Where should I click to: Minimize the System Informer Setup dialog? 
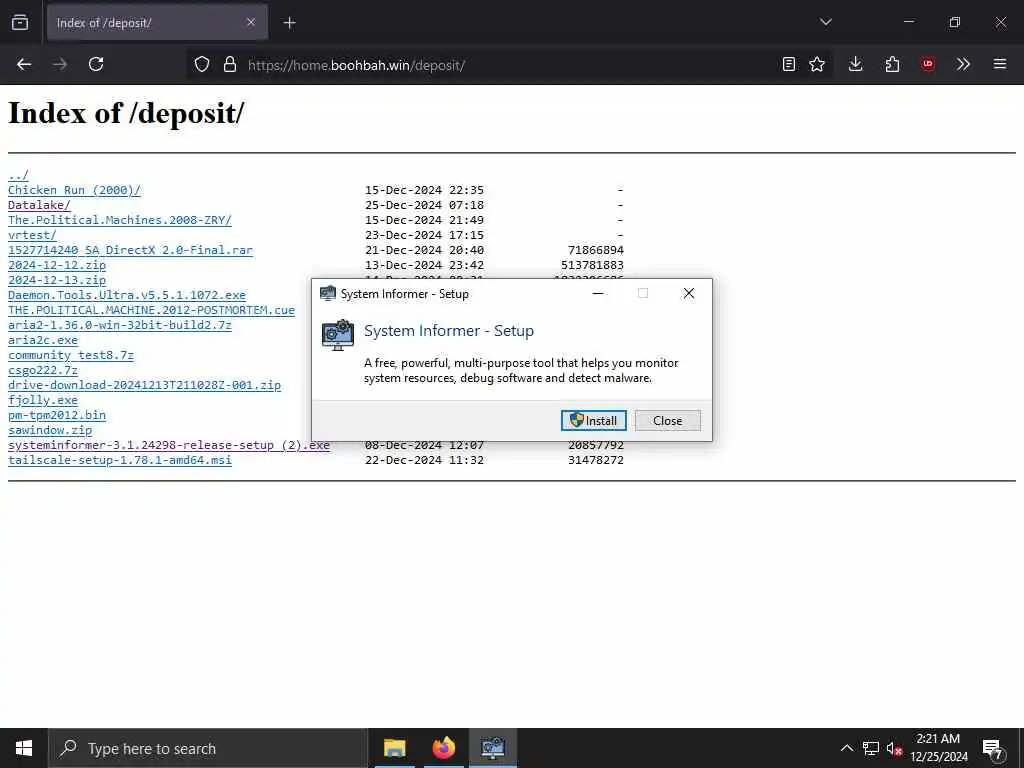(x=598, y=293)
